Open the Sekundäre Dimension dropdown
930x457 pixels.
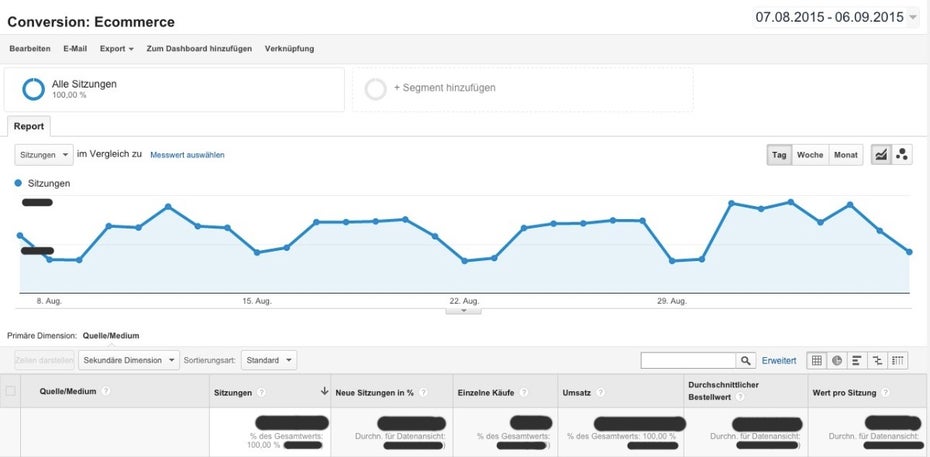pyautogui.click(x=129, y=360)
